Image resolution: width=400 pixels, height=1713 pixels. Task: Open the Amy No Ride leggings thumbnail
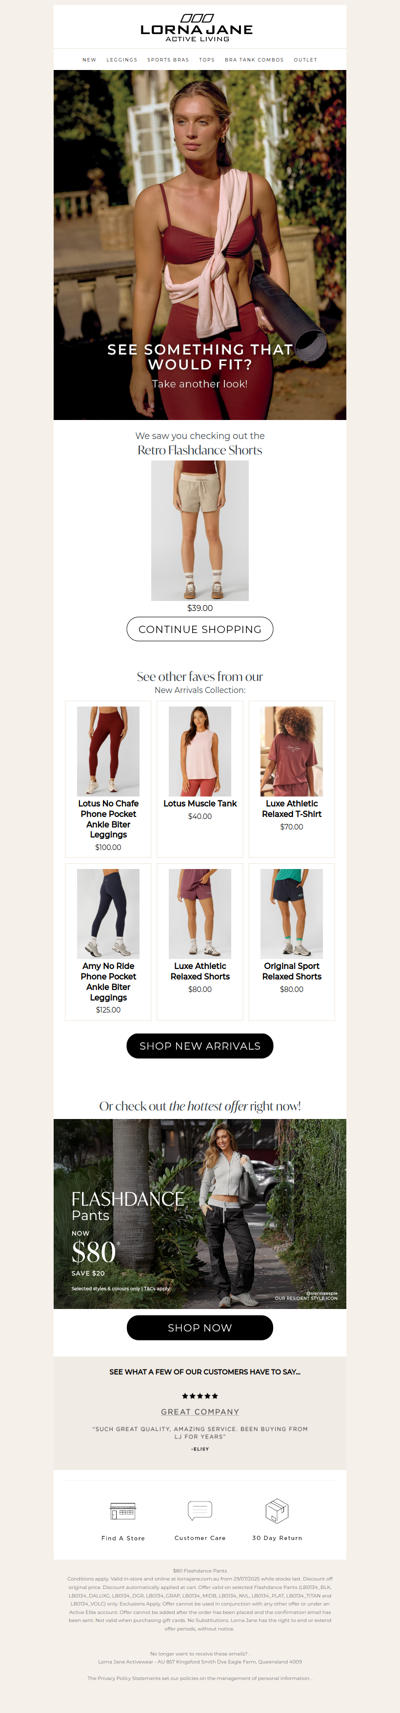[108, 914]
